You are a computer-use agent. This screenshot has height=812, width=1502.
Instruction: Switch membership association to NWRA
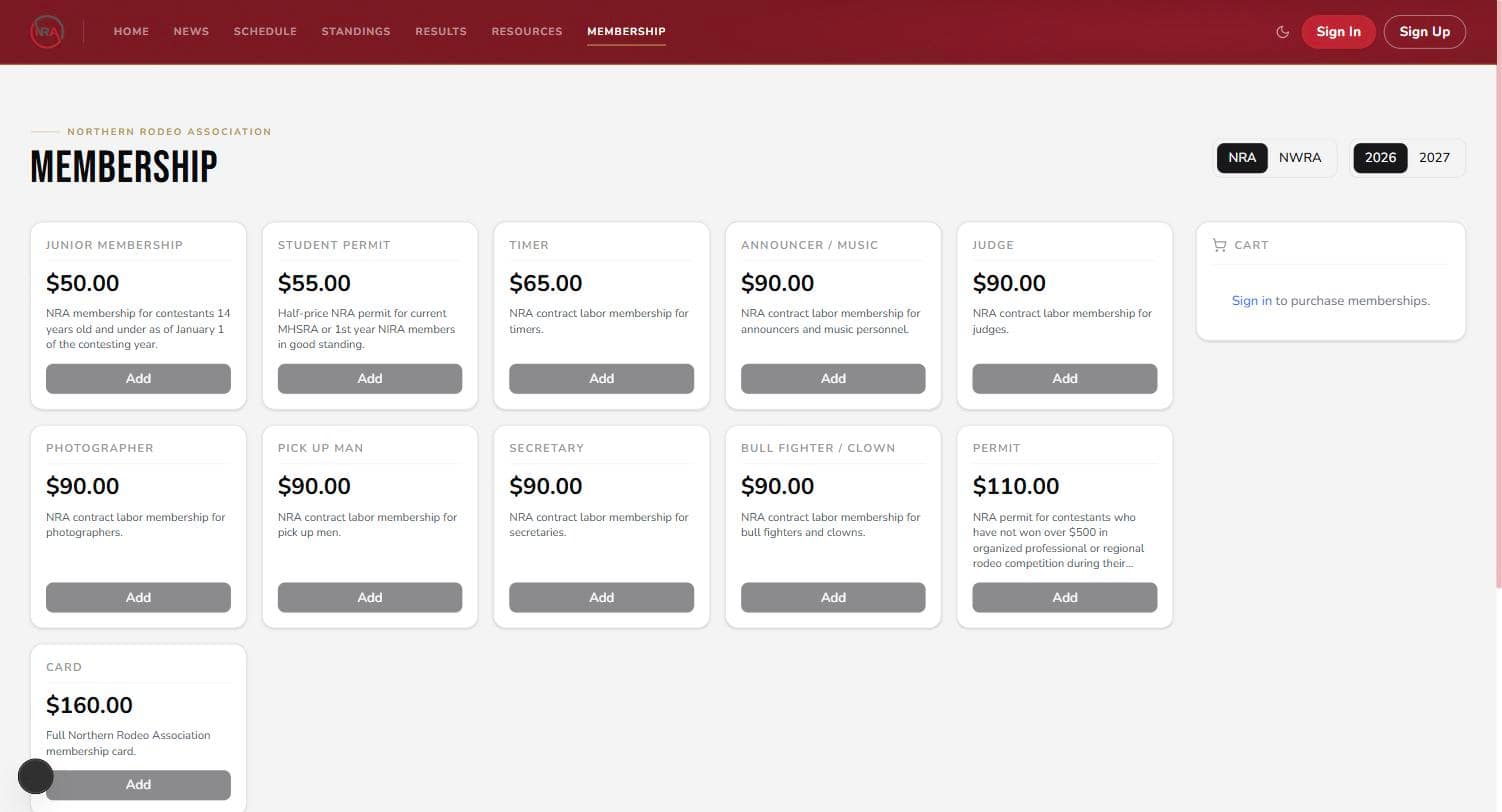point(1300,158)
